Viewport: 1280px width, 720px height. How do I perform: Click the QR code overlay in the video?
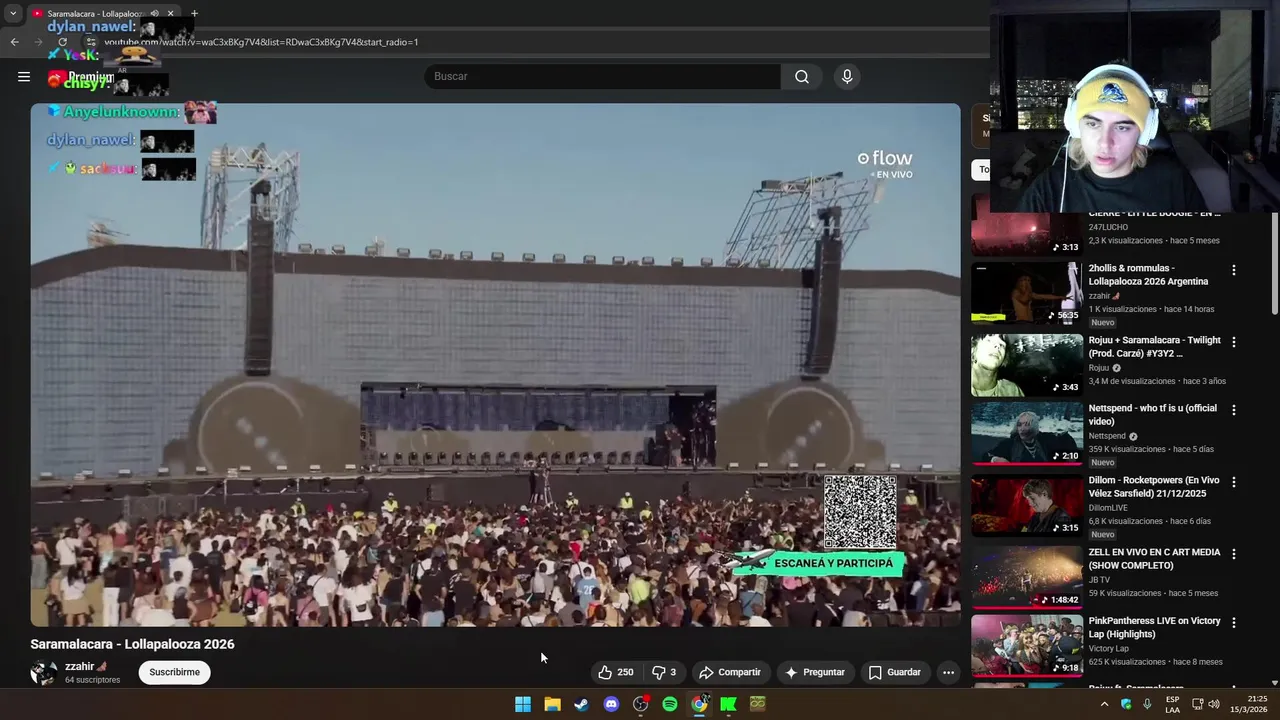(860, 512)
